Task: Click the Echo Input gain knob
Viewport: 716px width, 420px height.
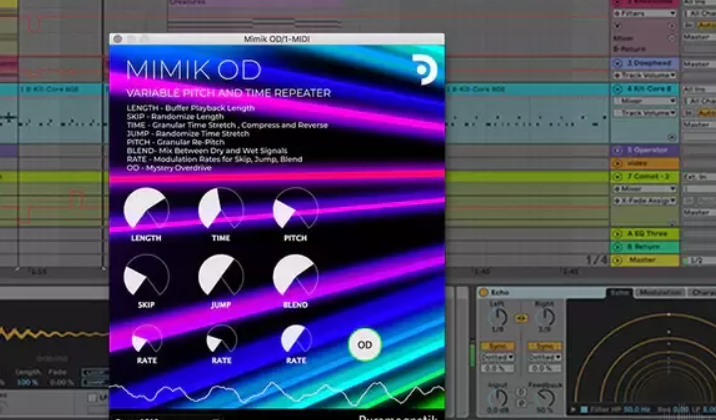Action: [x=498, y=399]
